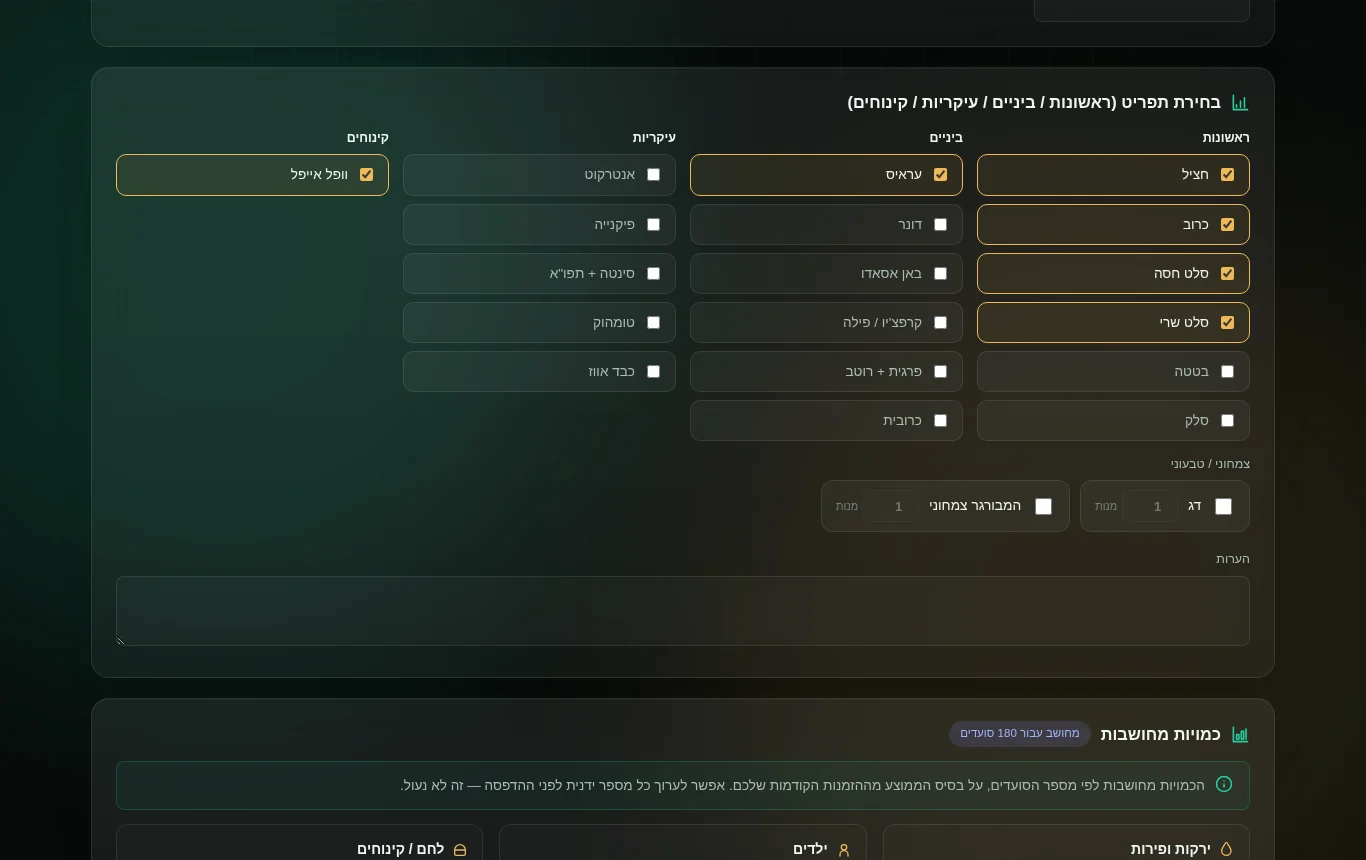The width and height of the screenshot is (1366, 860).
Task: Click the המבורגר צמחוני portions number field
Action: [891, 507]
